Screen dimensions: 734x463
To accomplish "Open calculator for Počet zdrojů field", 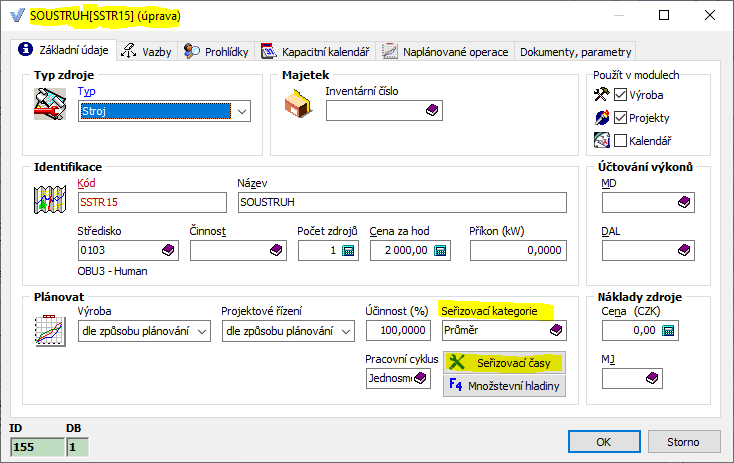I will (348, 251).
